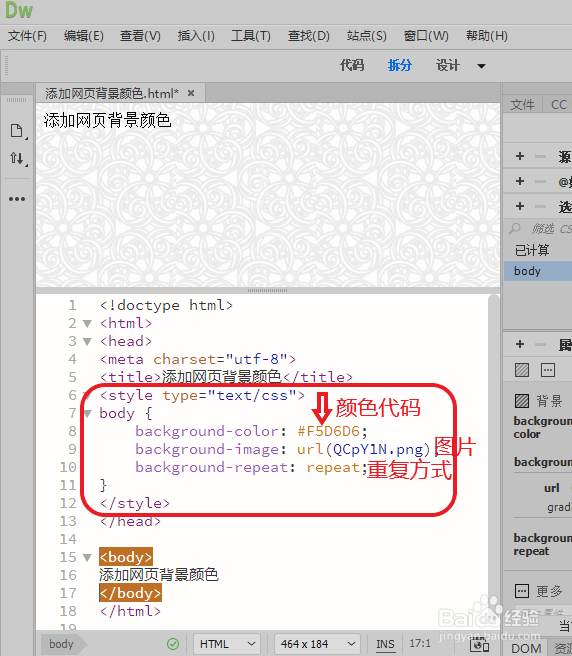Image resolution: width=572 pixels, height=656 pixels.
Task: Open the 文件(F) menu
Action: [x=27, y=36]
